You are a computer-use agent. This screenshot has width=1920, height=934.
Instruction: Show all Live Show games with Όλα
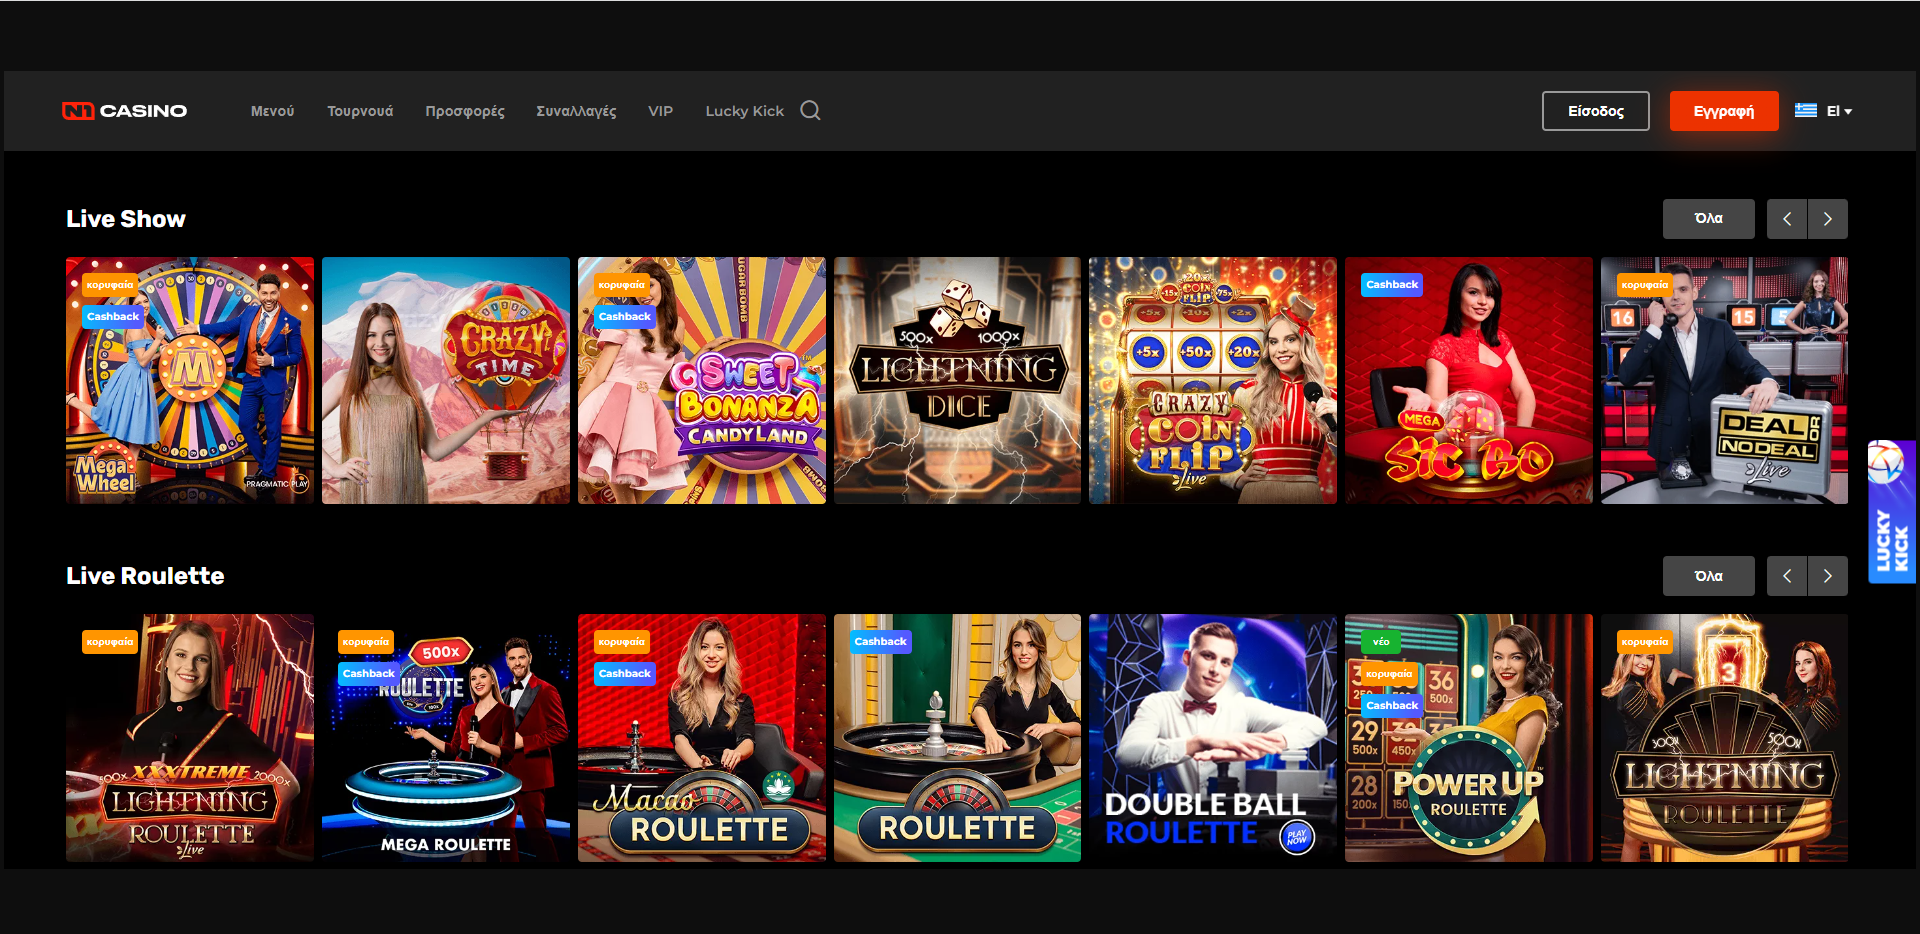click(1708, 218)
